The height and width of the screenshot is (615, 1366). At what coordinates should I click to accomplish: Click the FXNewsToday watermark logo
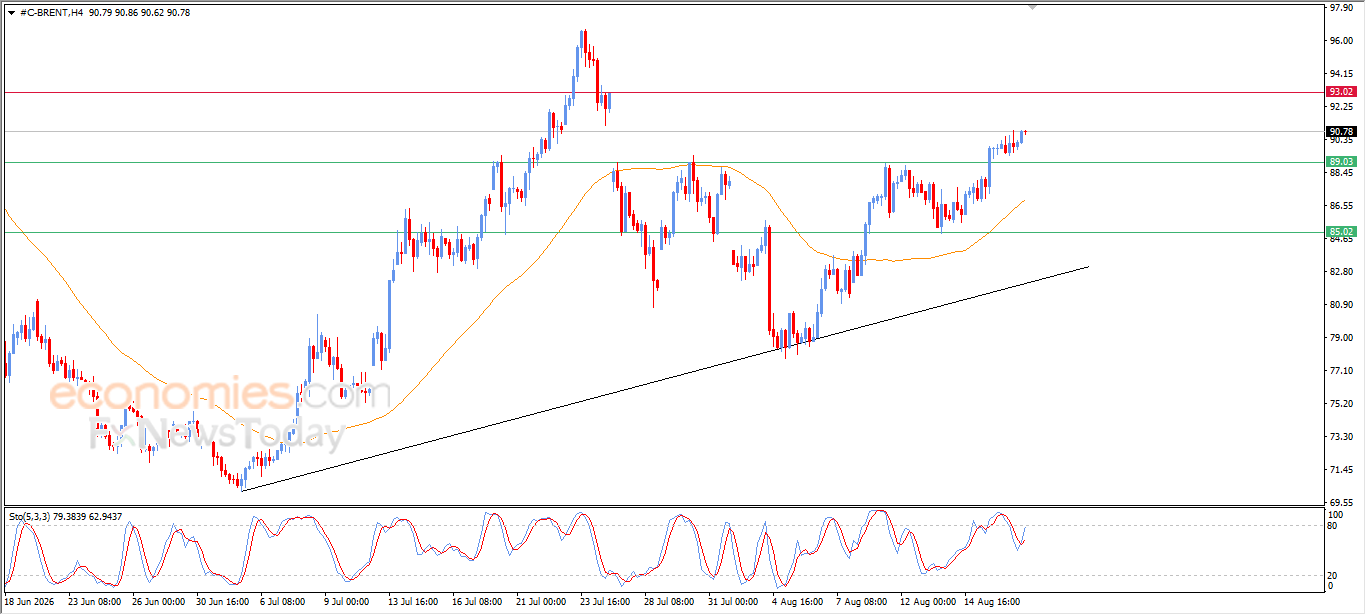(x=217, y=436)
